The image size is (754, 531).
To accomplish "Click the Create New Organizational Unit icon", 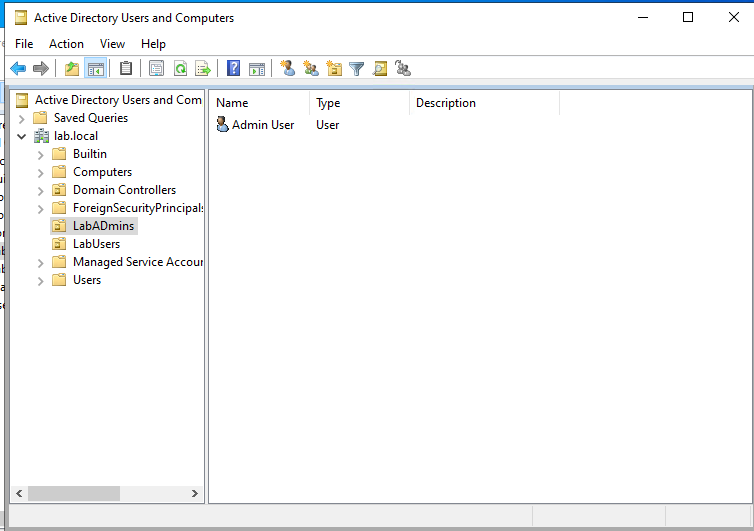I will (334, 69).
